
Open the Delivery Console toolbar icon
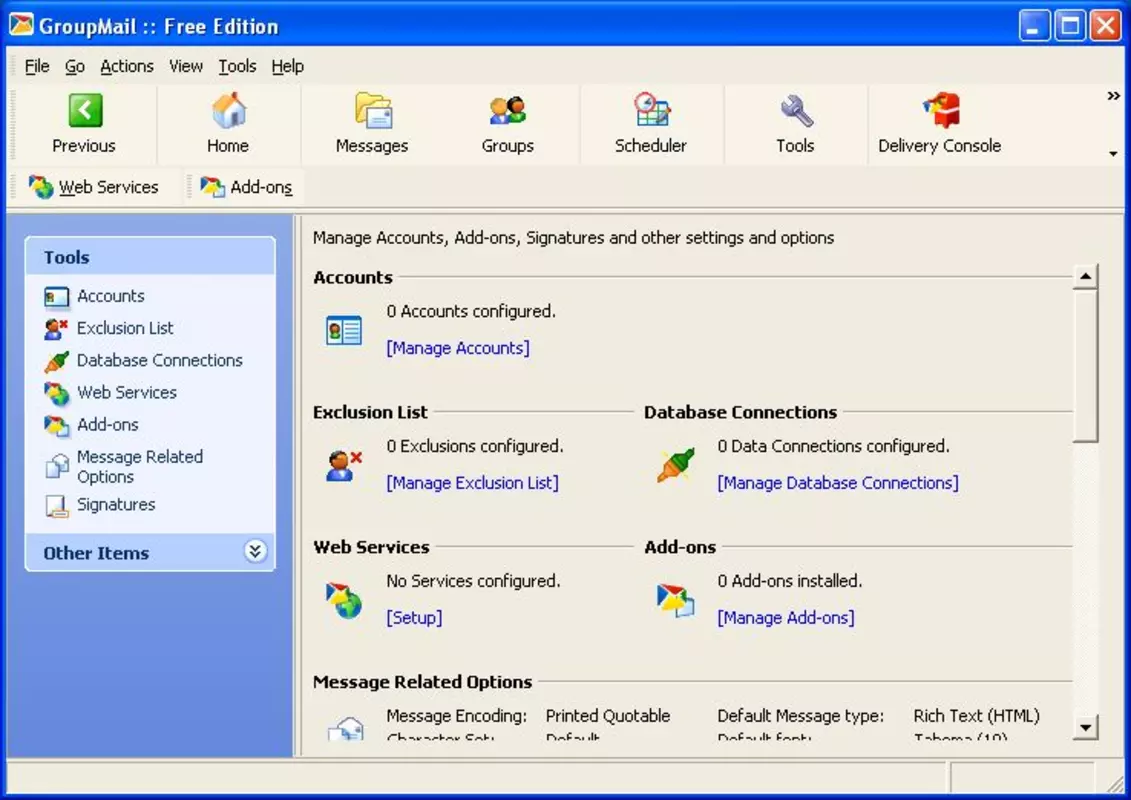coord(939,123)
